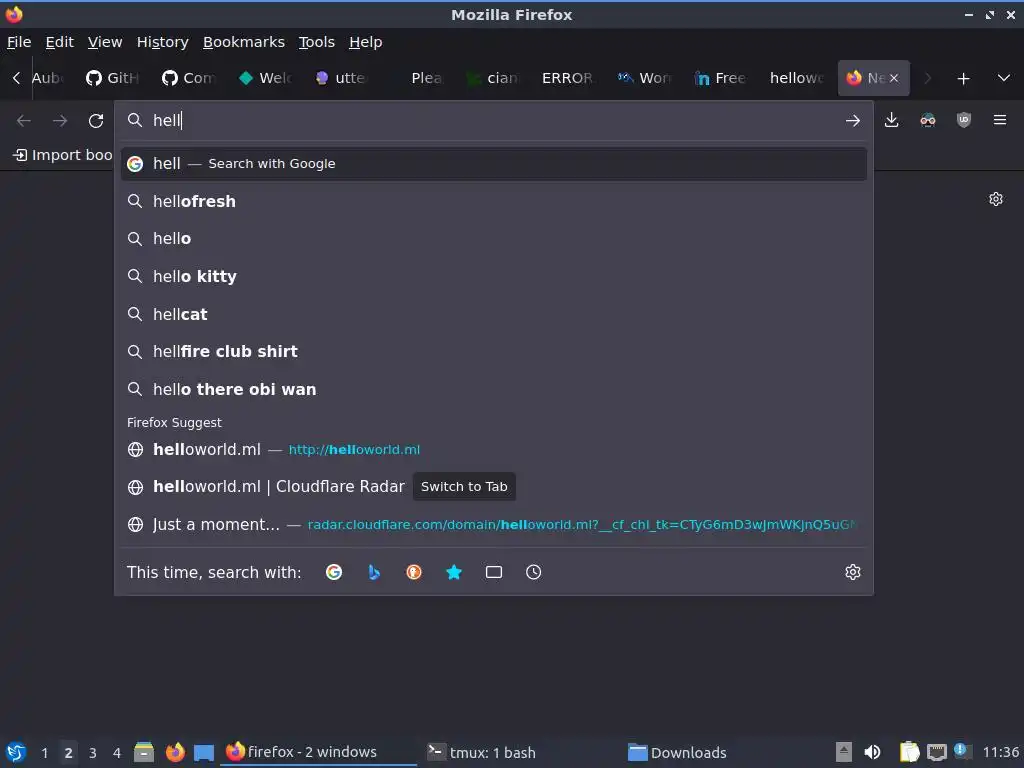Click the Go arrow in the address bar
The width and height of the screenshot is (1024, 768).
coord(852,121)
